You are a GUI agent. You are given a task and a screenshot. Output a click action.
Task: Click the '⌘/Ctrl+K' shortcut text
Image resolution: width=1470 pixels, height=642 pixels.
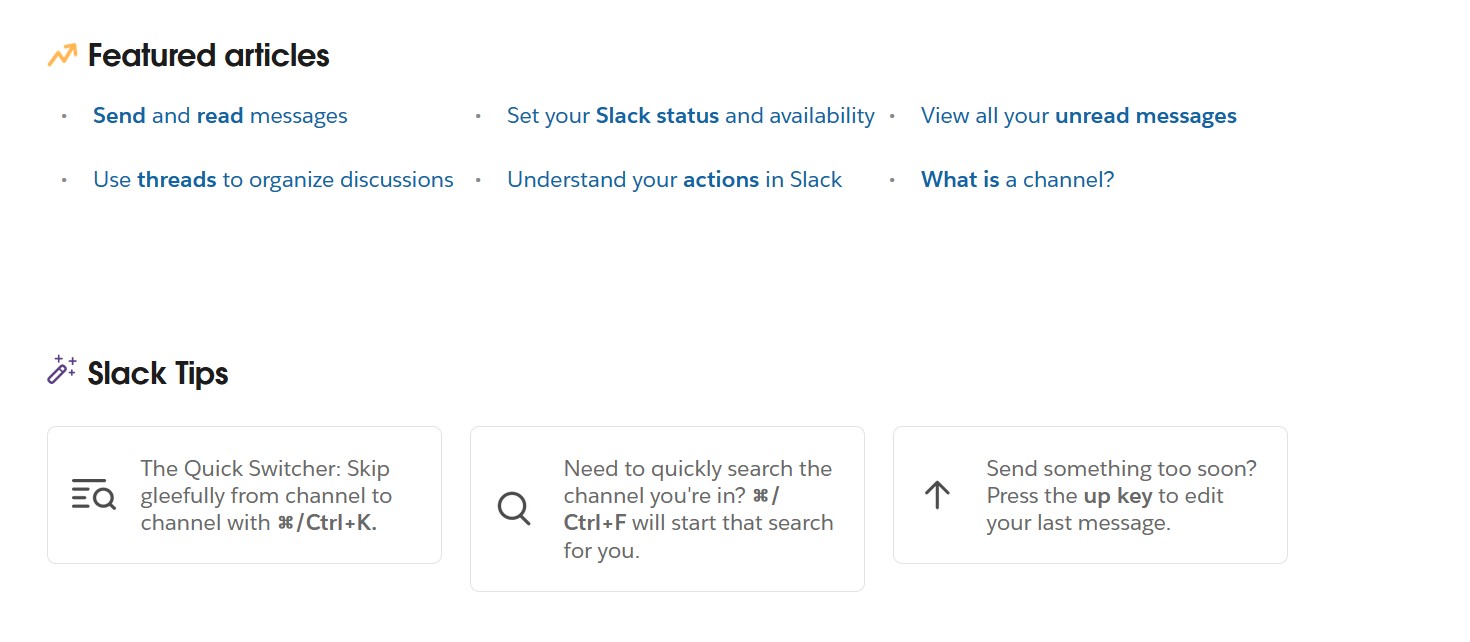(x=327, y=523)
